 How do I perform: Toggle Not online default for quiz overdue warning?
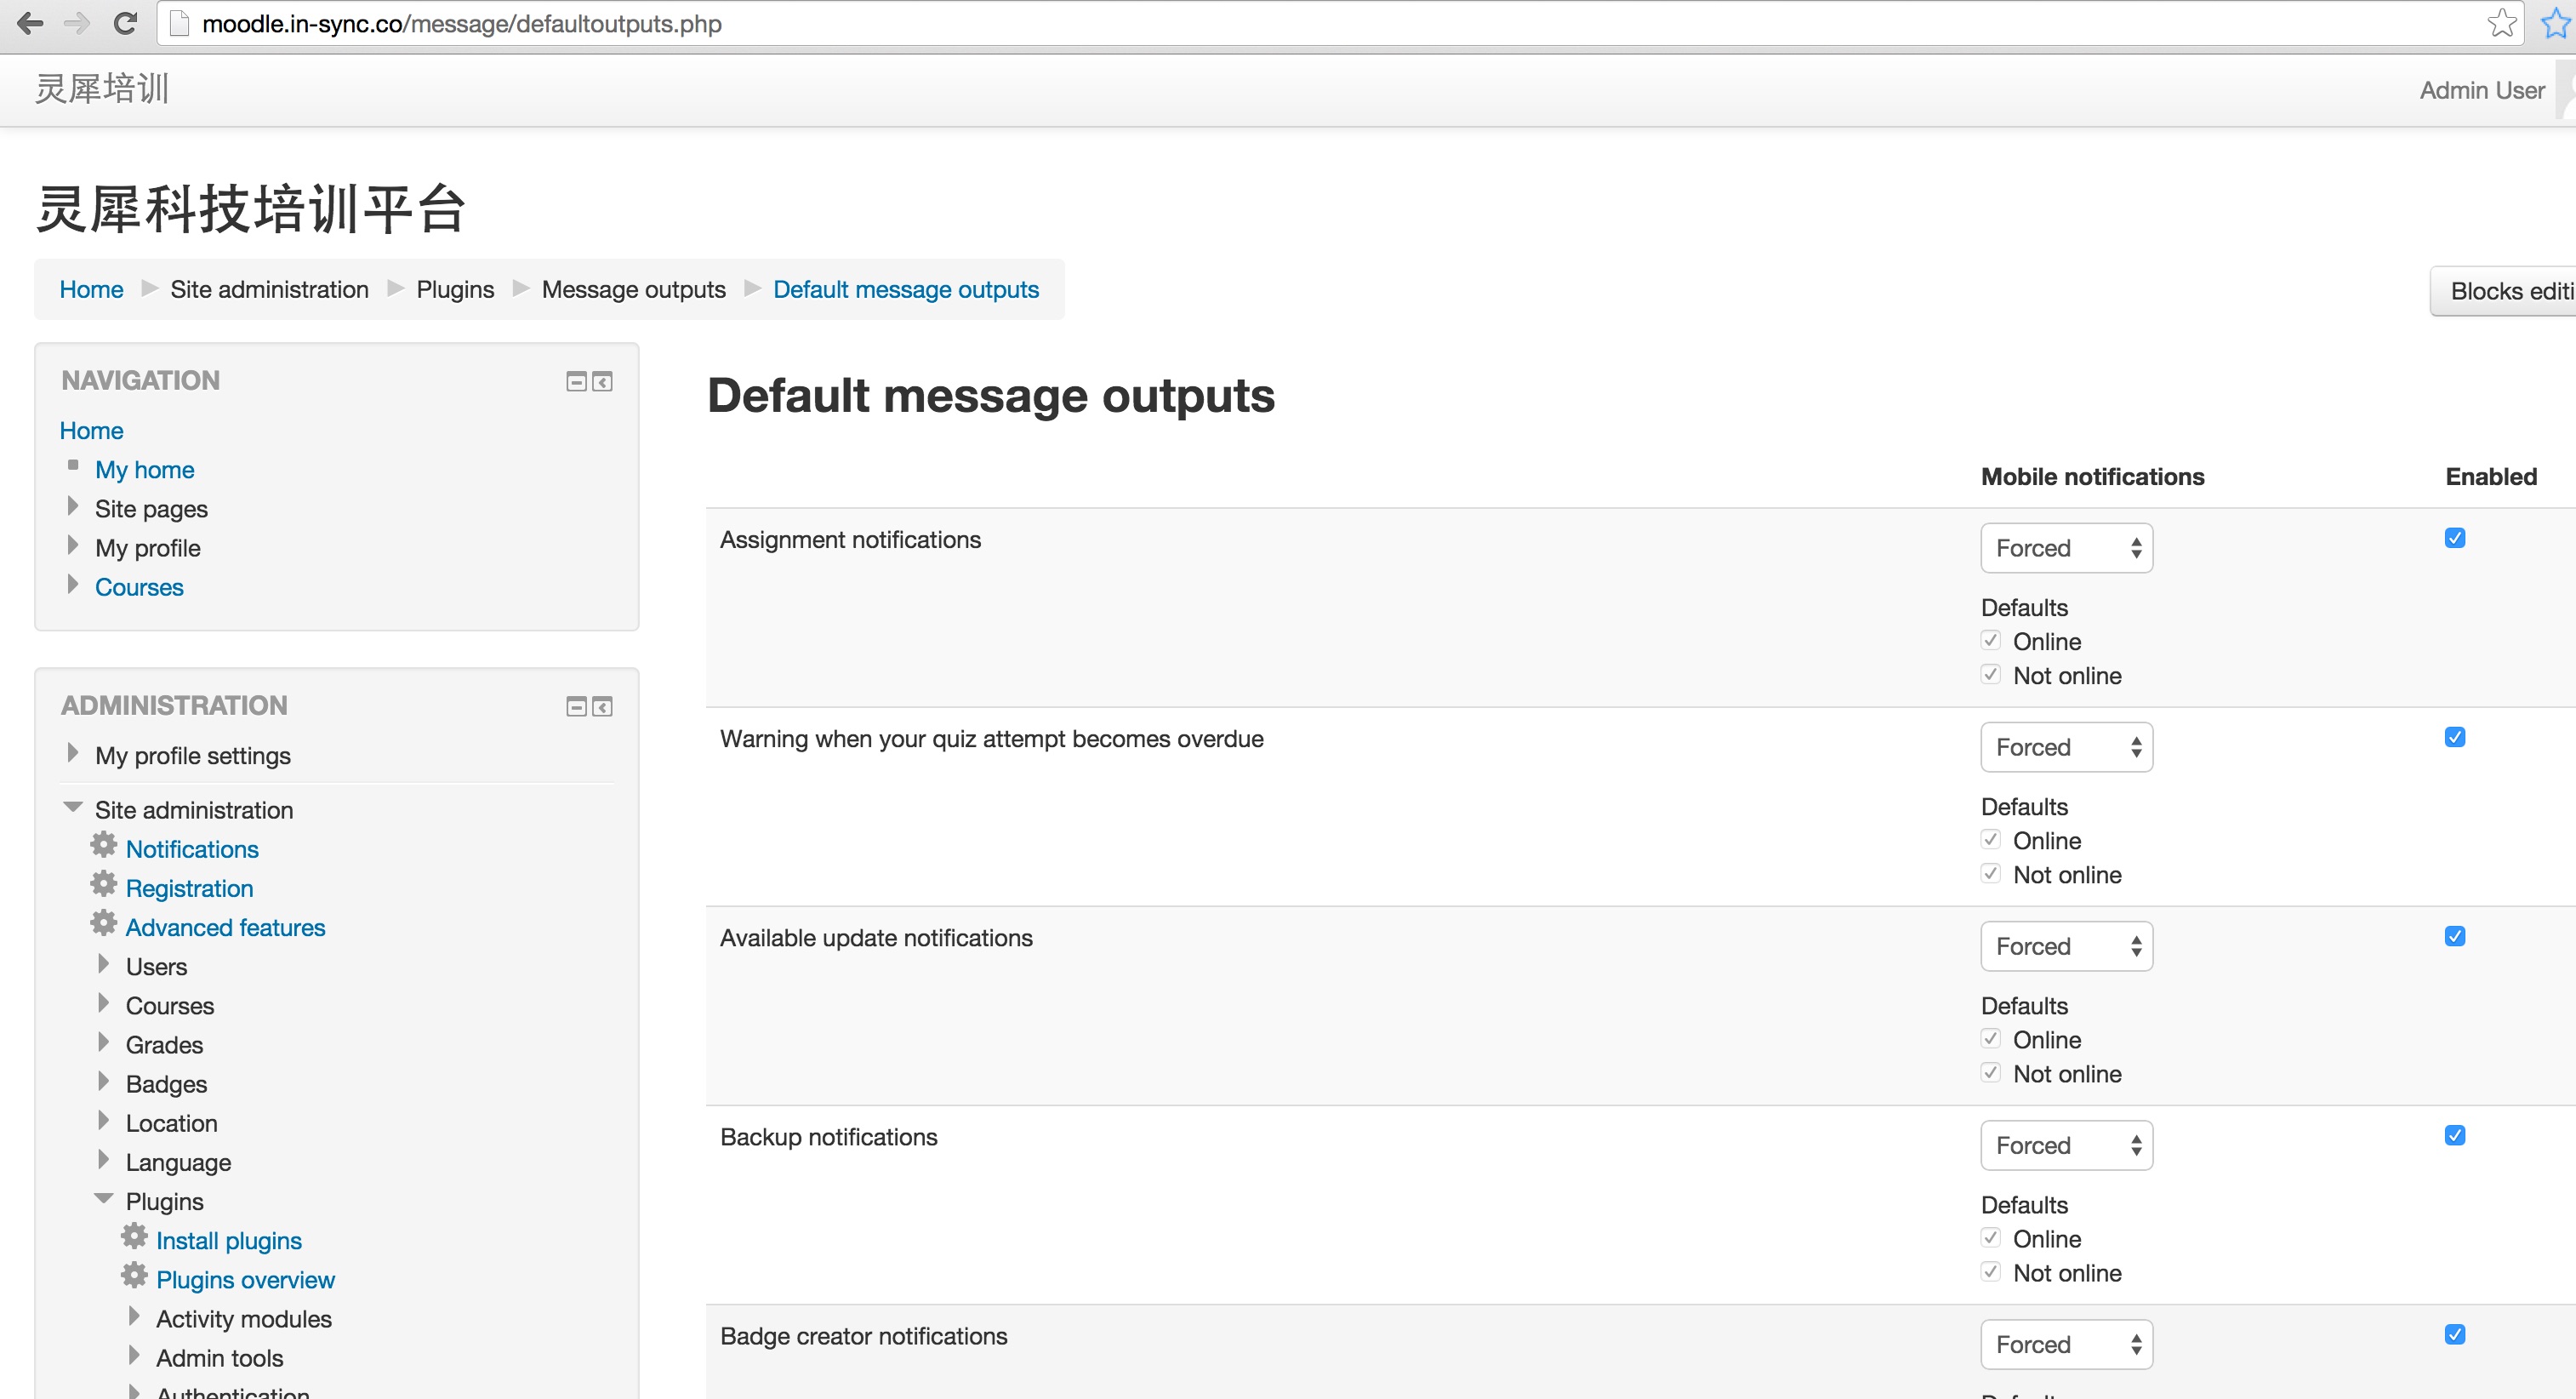coord(1991,873)
